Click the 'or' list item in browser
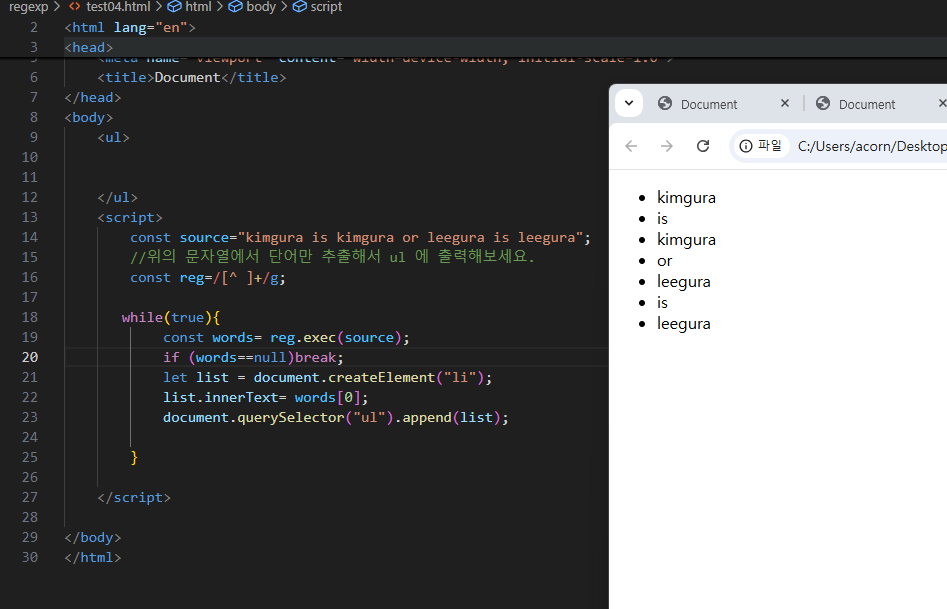This screenshot has width=947, height=609. click(664, 261)
